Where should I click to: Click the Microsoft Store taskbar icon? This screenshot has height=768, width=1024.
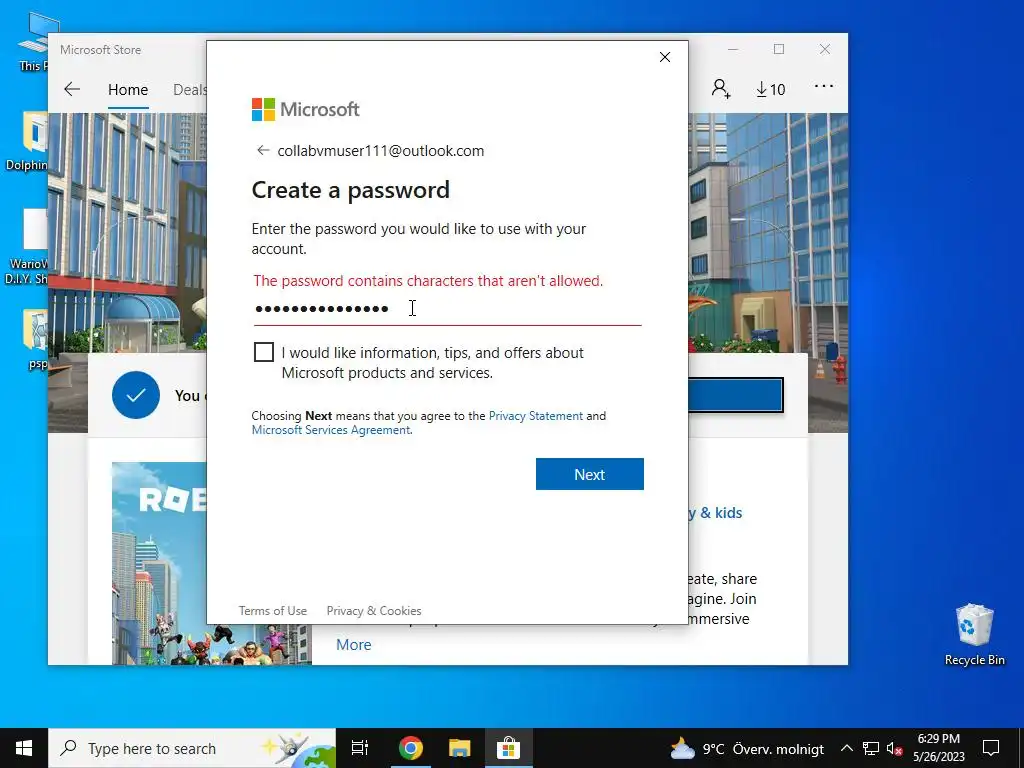[508, 748]
